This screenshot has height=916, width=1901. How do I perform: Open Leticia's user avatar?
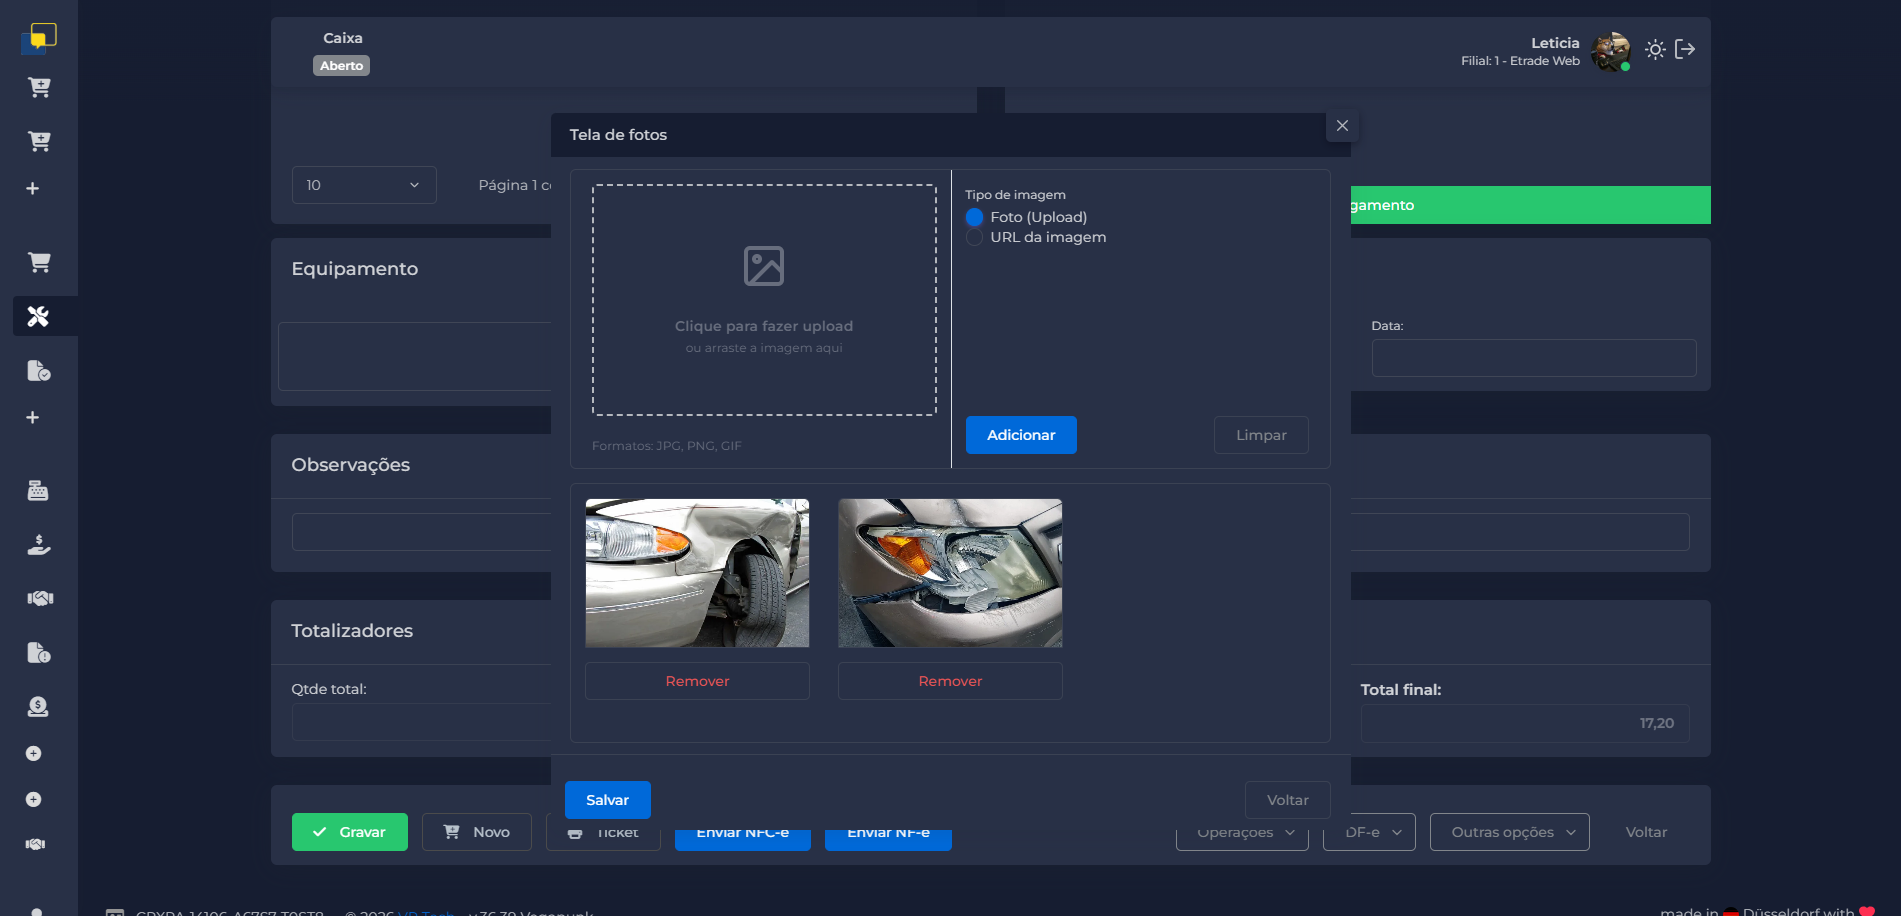click(1610, 51)
